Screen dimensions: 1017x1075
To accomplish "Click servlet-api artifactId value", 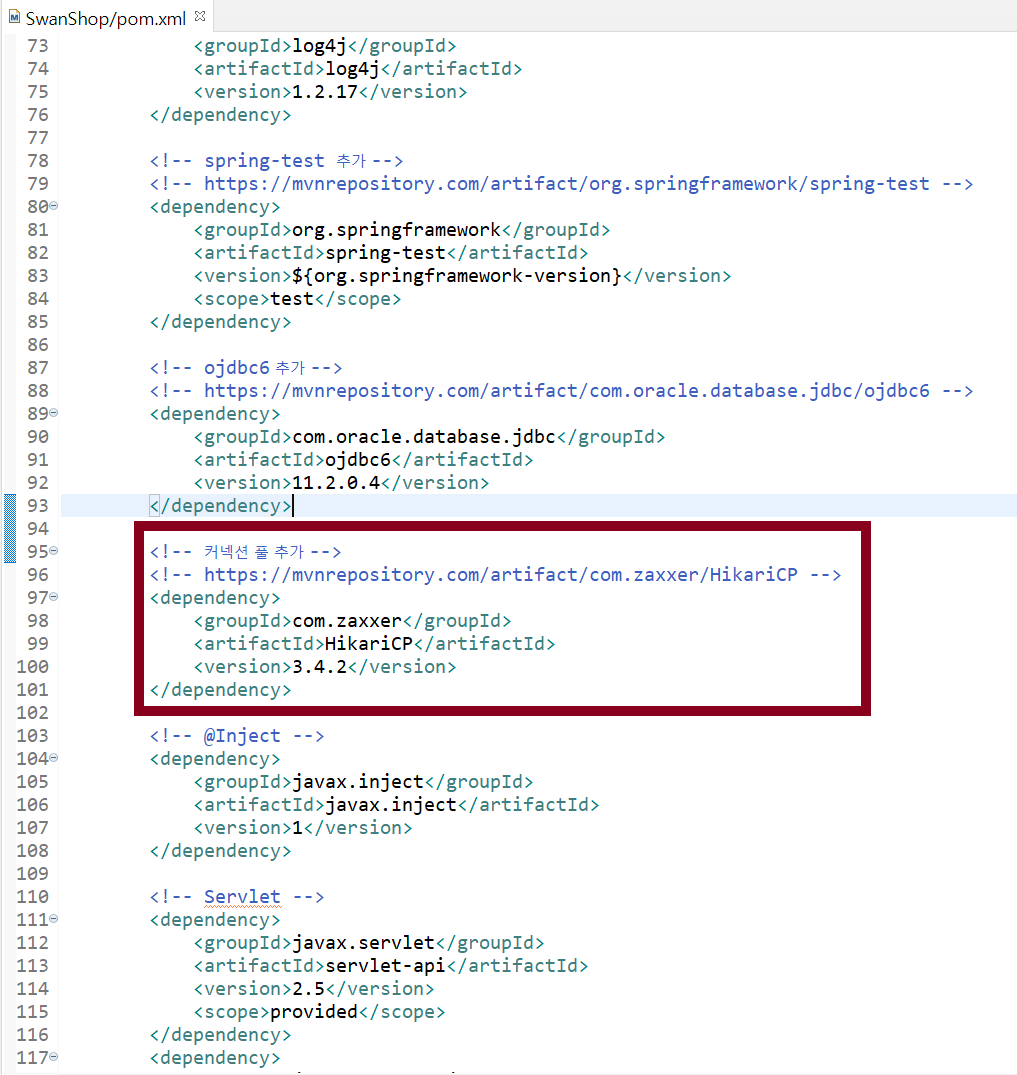I will (385, 966).
